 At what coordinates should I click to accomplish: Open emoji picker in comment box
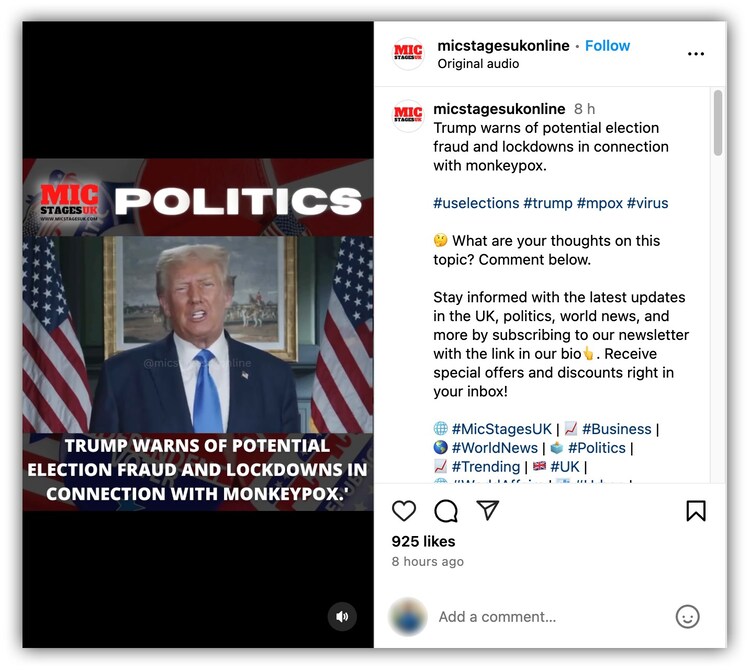tap(687, 616)
